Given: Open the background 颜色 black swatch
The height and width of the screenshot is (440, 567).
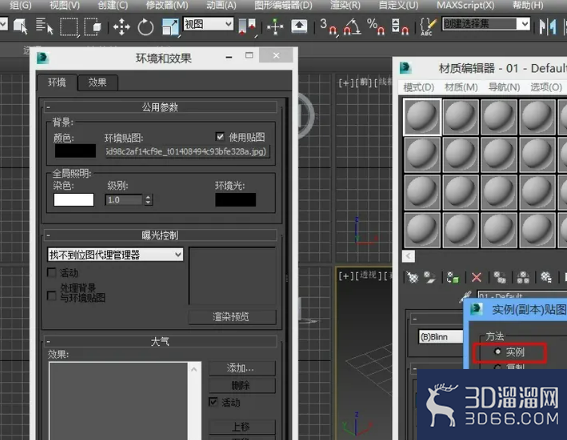Looking at the screenshot, I should point(75,151).
